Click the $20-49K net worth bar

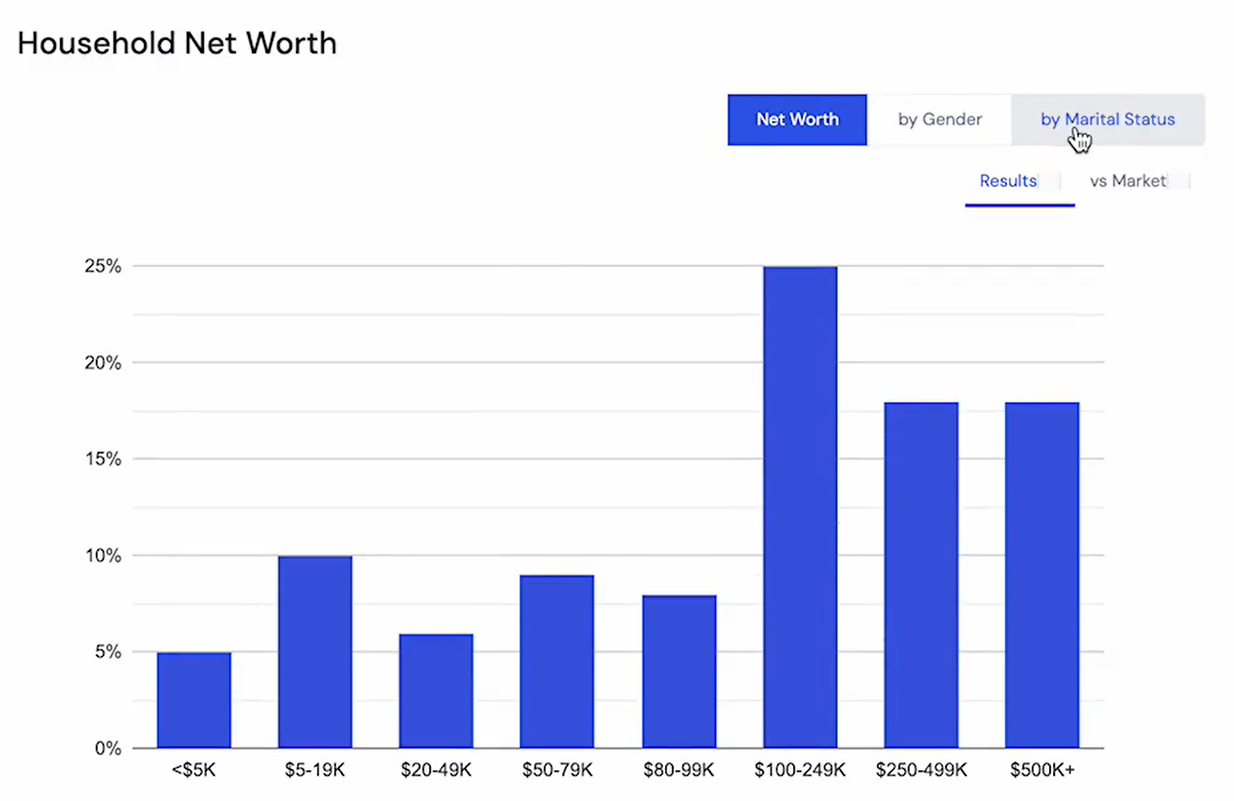tap(436, 691)
